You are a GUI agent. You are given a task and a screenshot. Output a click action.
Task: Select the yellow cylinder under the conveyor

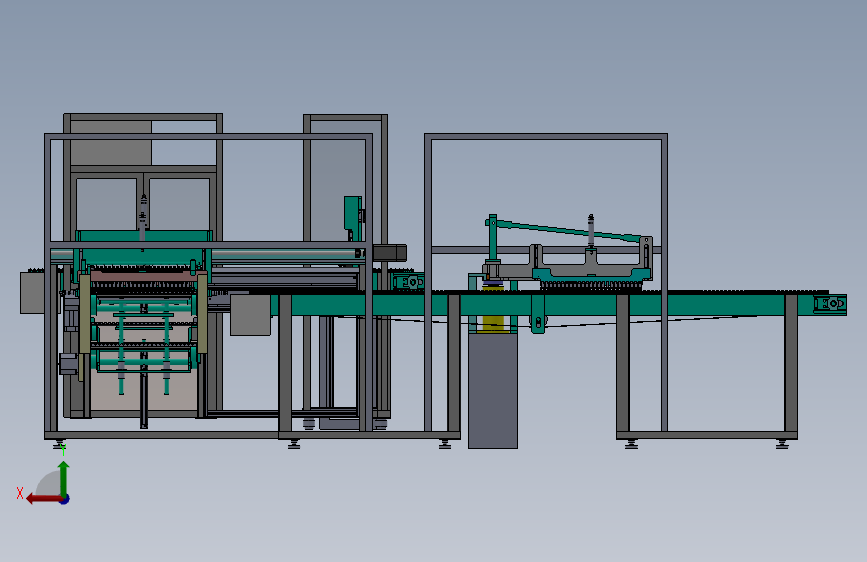(x=493, y=323)
